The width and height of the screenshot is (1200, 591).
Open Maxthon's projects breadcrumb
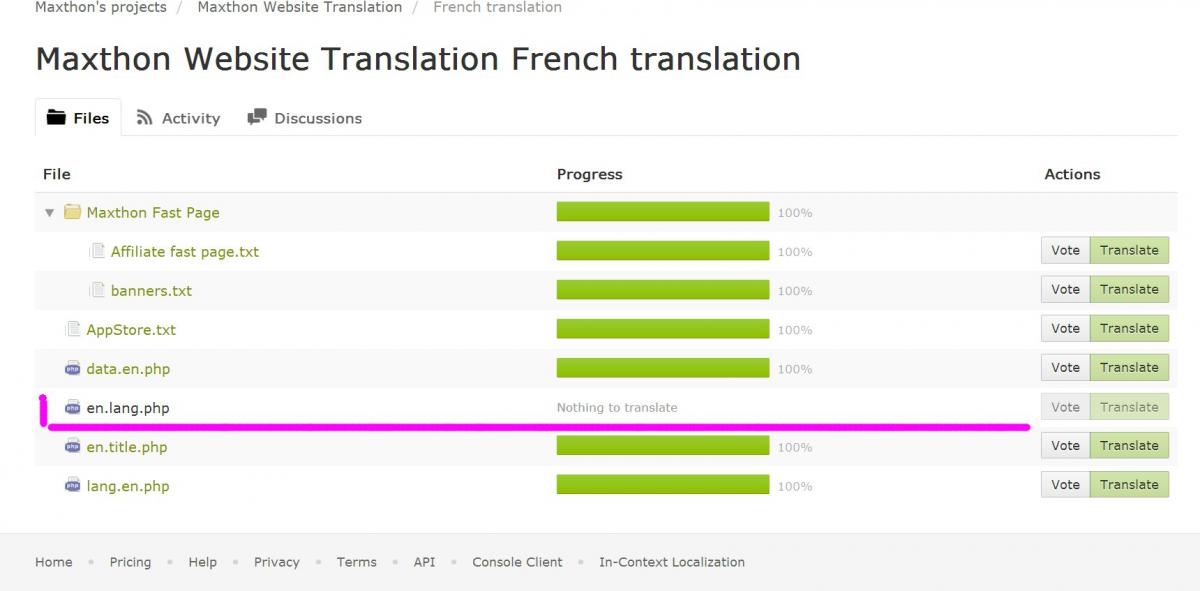pos(101,7)
